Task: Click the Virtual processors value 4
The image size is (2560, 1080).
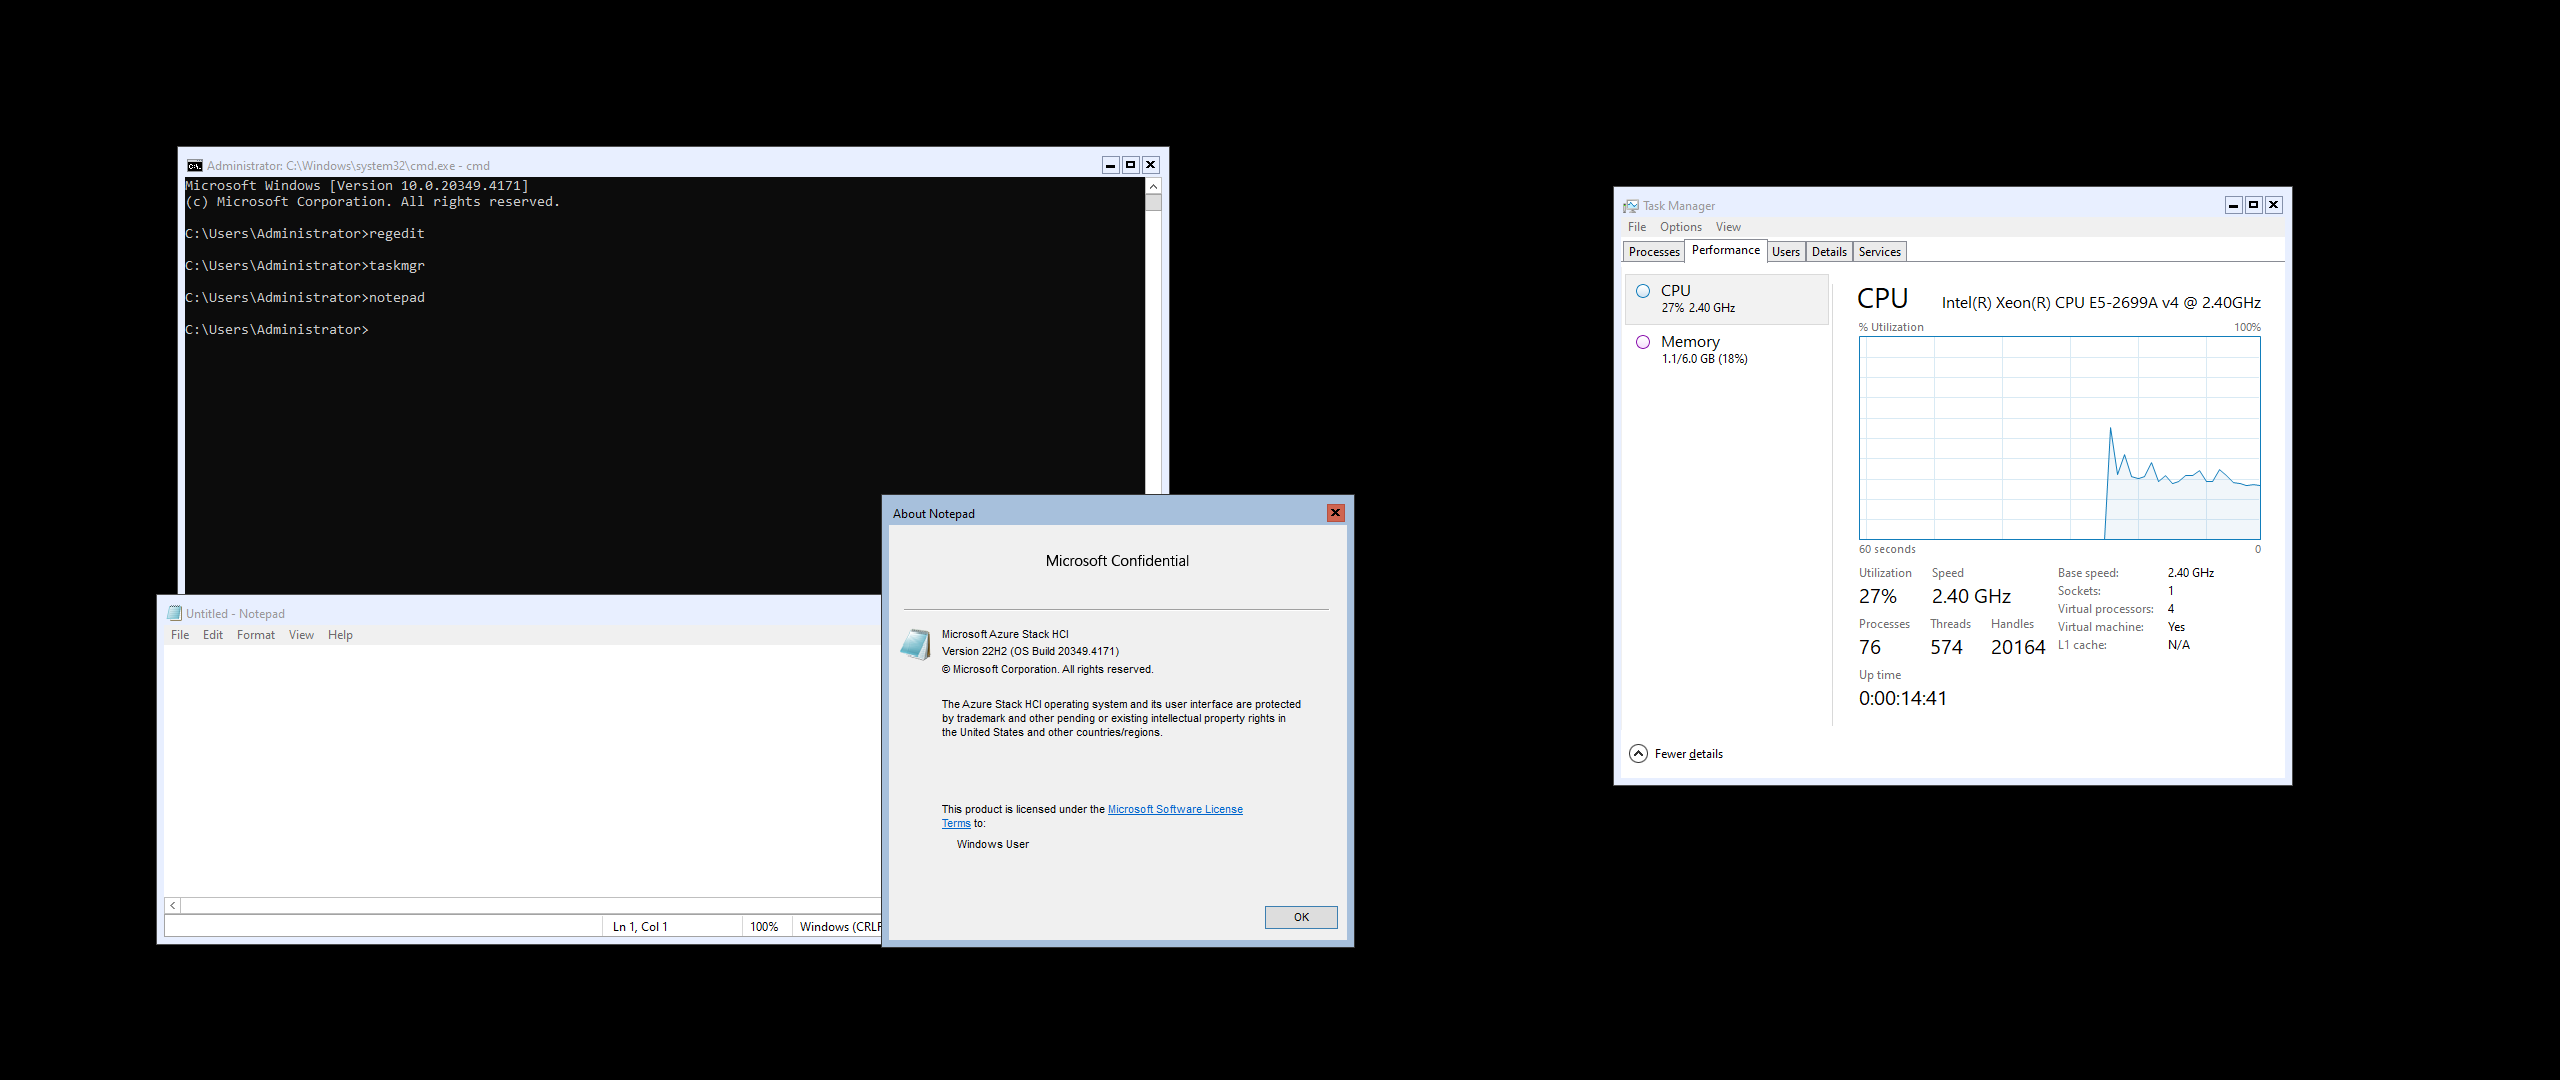Action: (2171, 609)
